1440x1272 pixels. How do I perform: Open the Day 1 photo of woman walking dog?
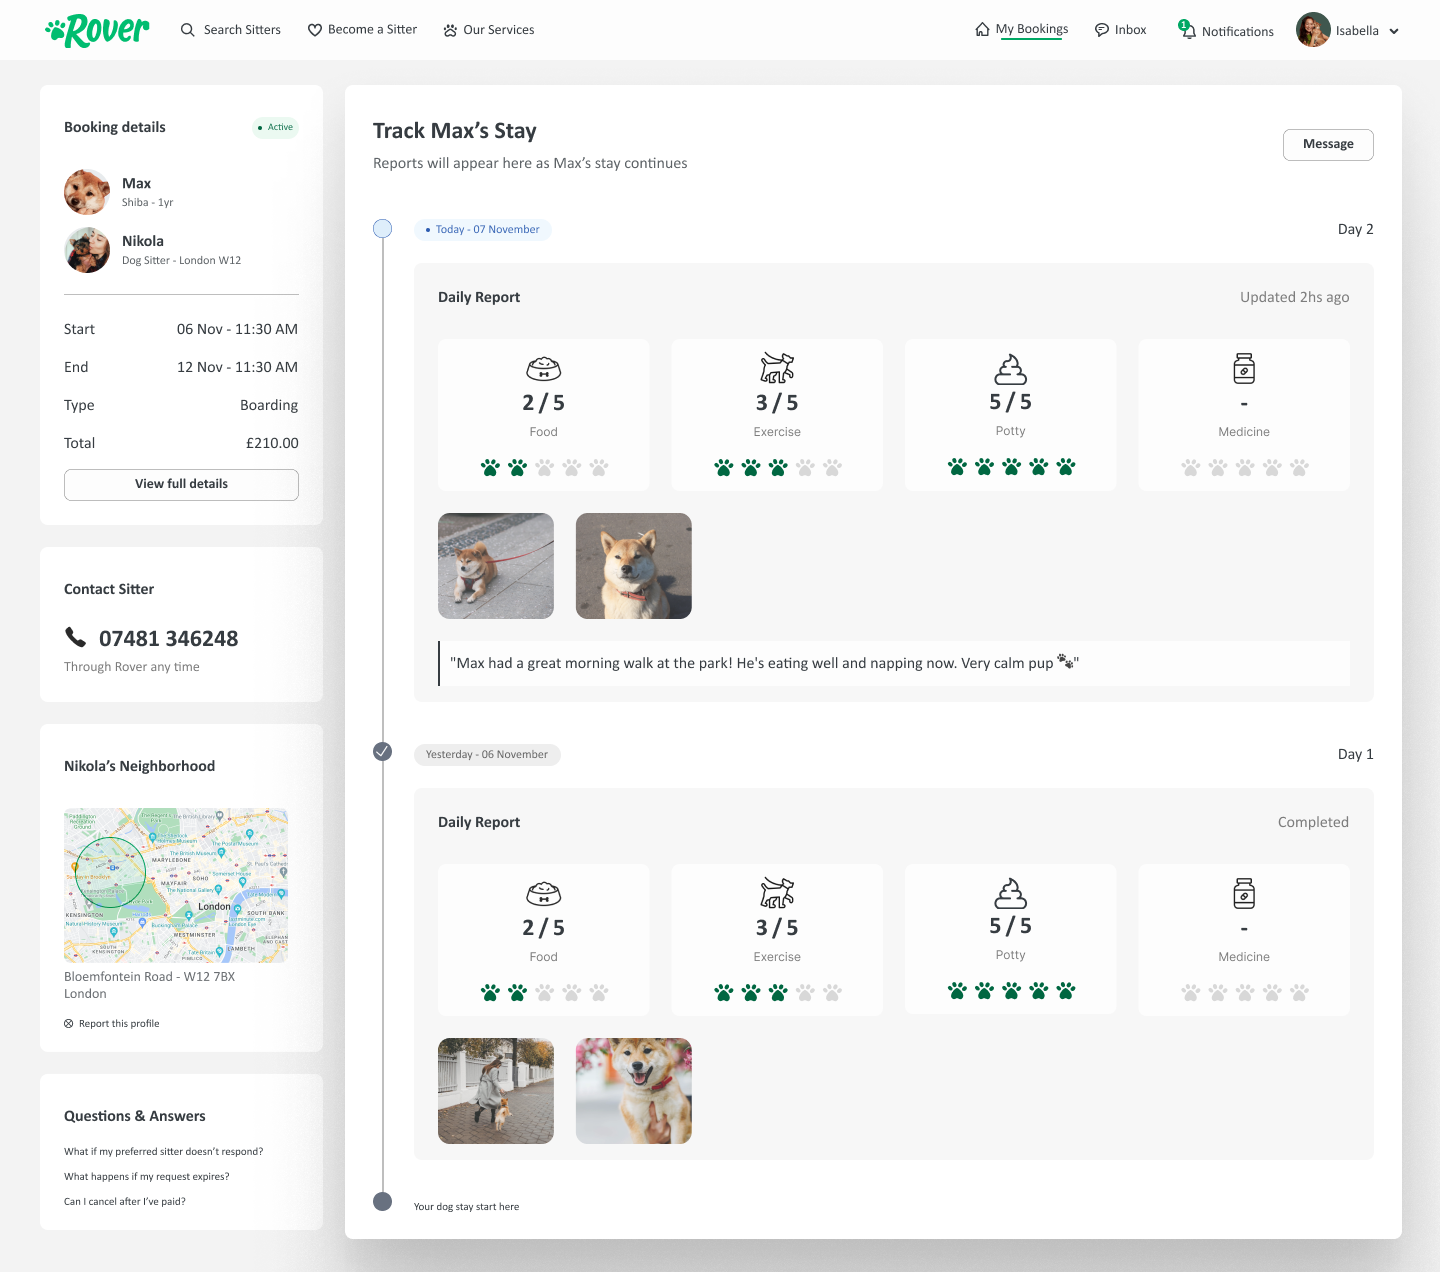coord(496,1091)
